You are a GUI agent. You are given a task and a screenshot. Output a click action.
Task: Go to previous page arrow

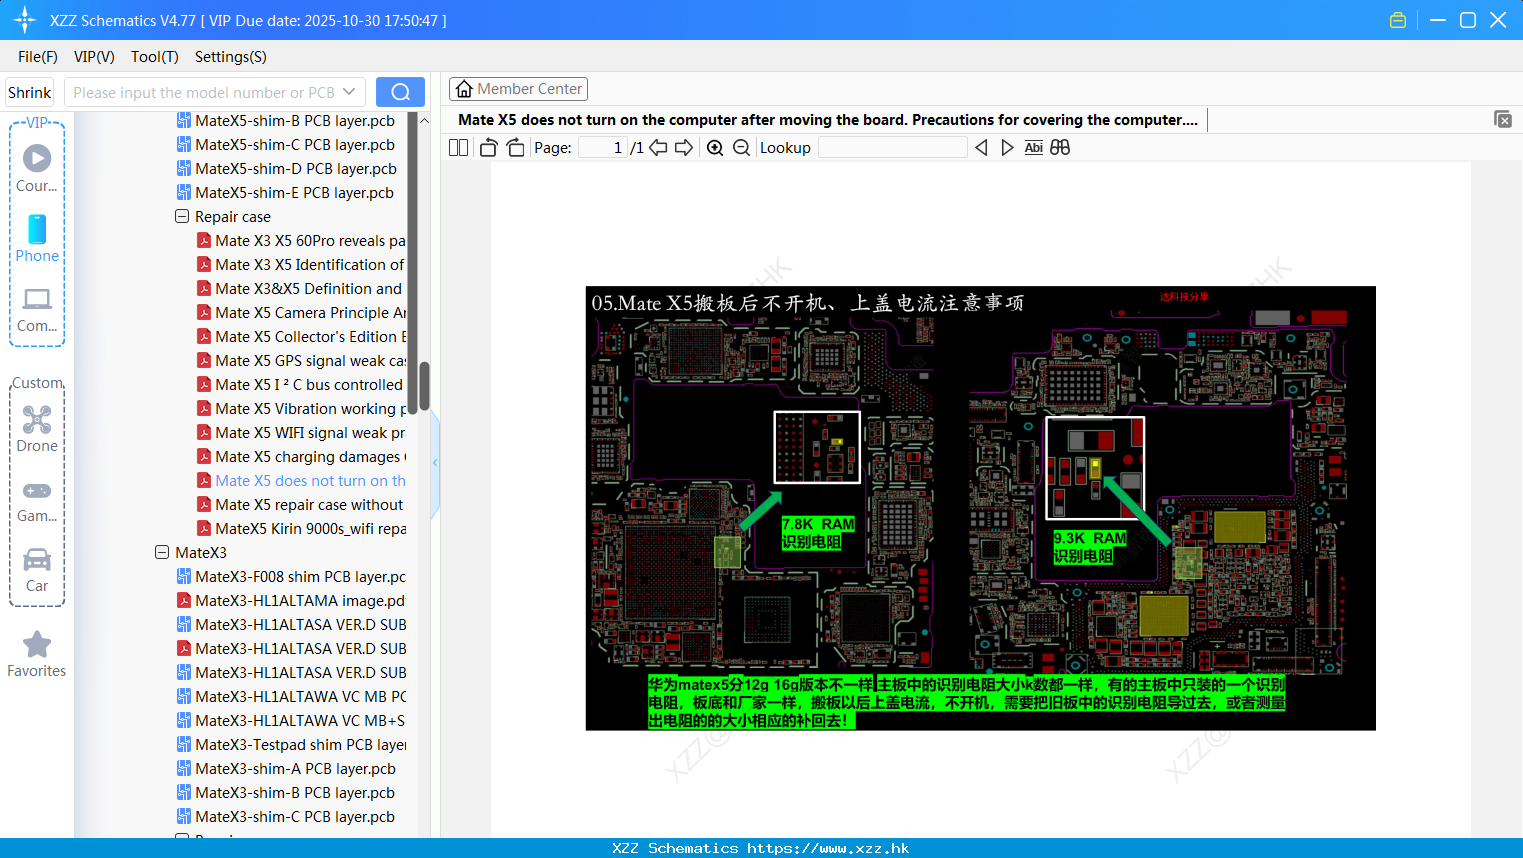[658, 147]
